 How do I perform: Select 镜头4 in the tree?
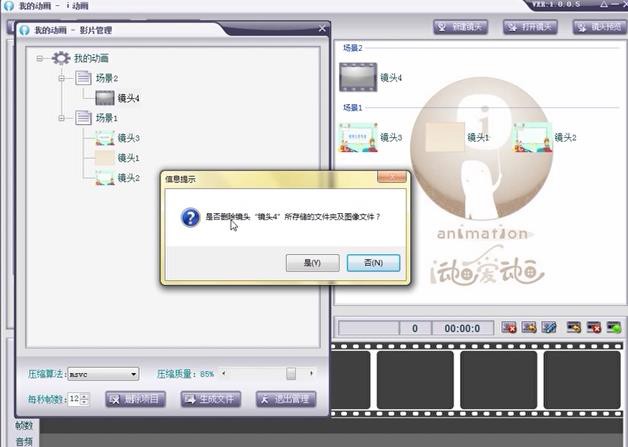(x=129, y=98)
